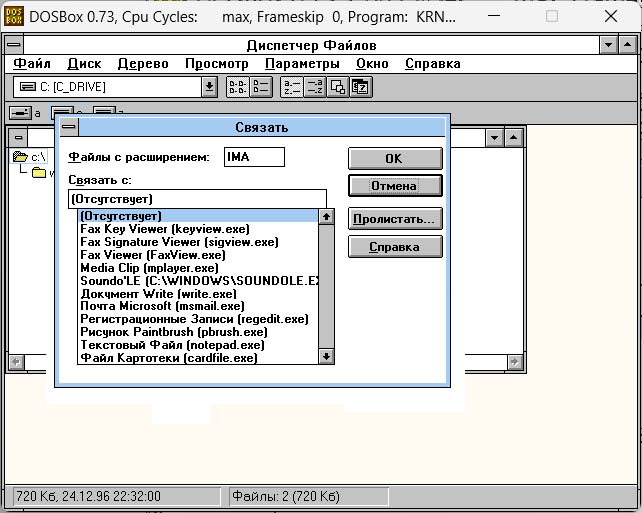Open the Файл menu
642x513 pixels.
32,64
